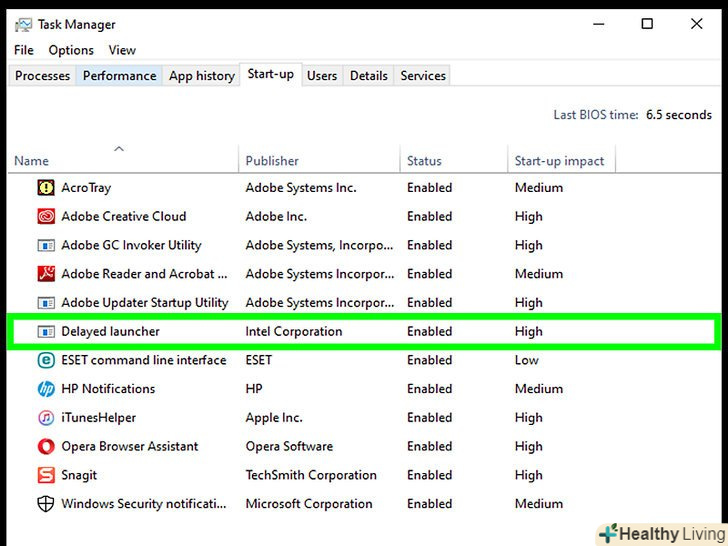Click the Snagit icon
728x546 pixels.
coord(46,475)
